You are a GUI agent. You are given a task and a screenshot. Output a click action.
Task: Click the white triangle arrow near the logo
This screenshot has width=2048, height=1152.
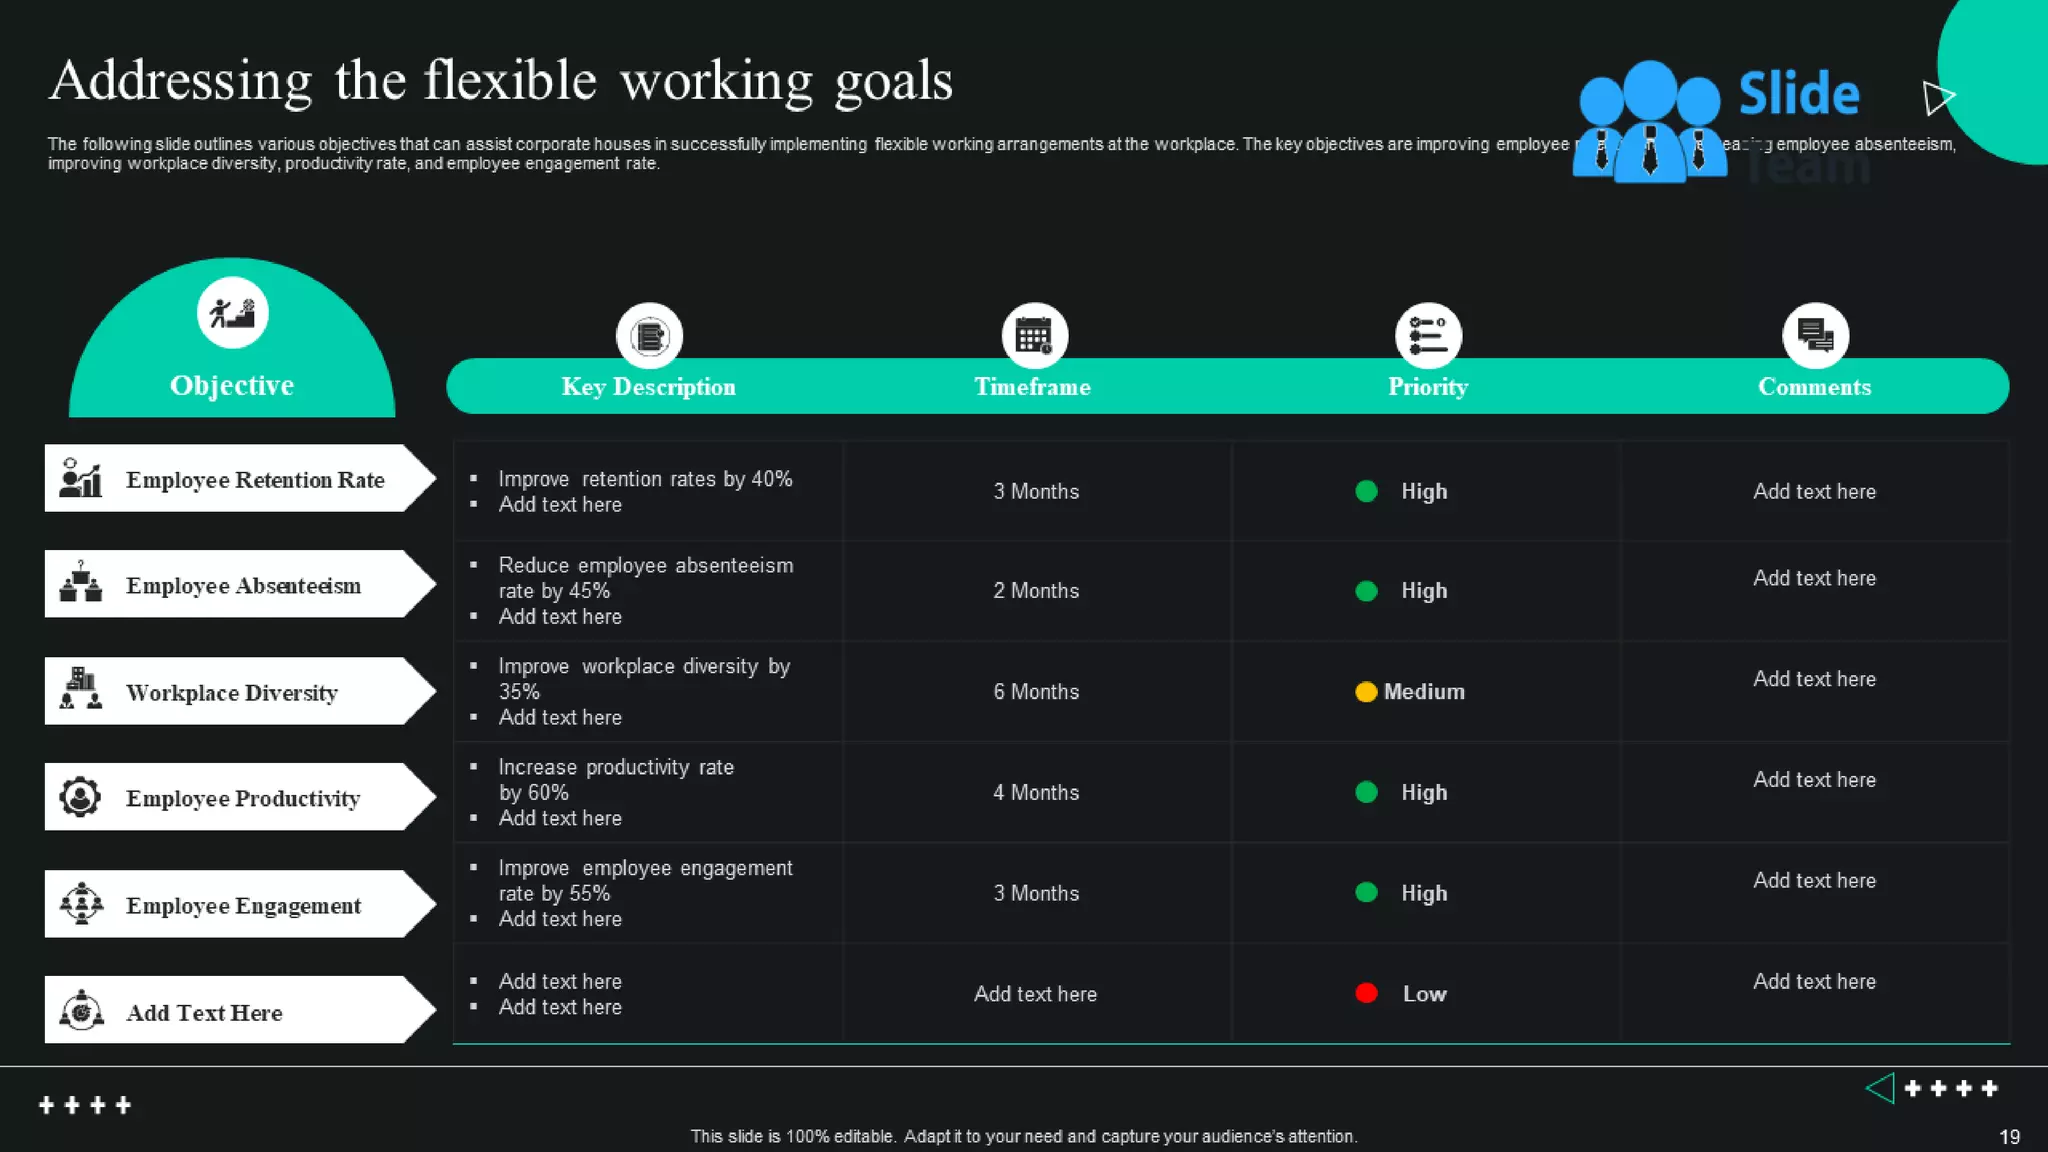(1938, 97)
